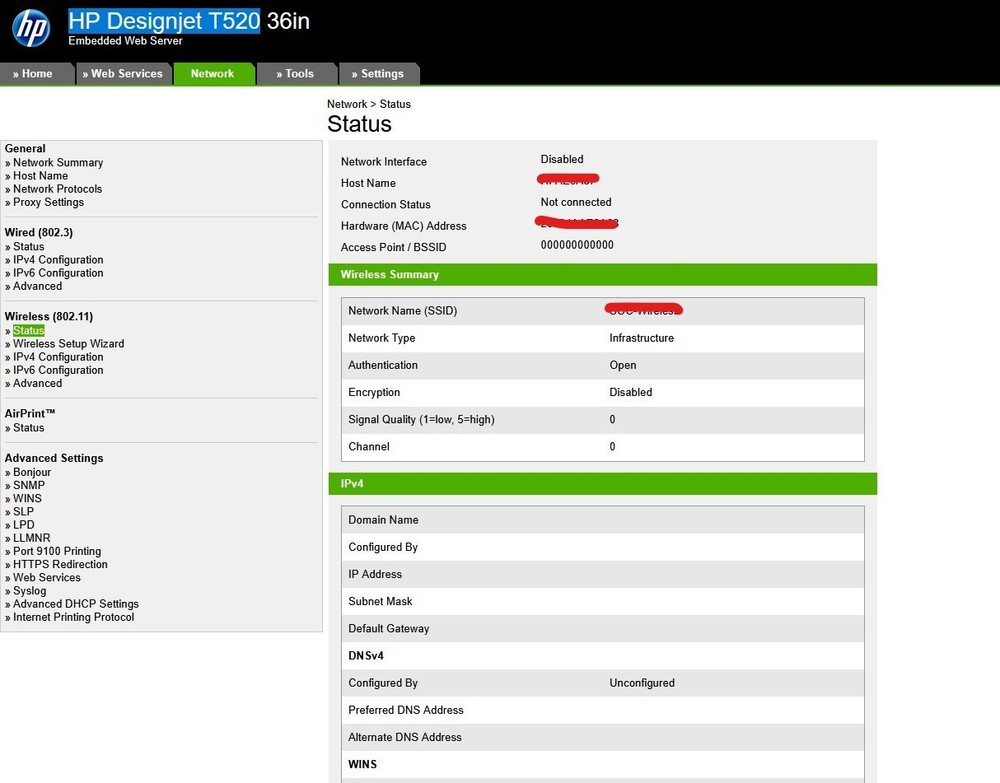Screen dimensions: 1000x783
Task: Click the Hardware (MAC) Address label
Action: [403, 226]
